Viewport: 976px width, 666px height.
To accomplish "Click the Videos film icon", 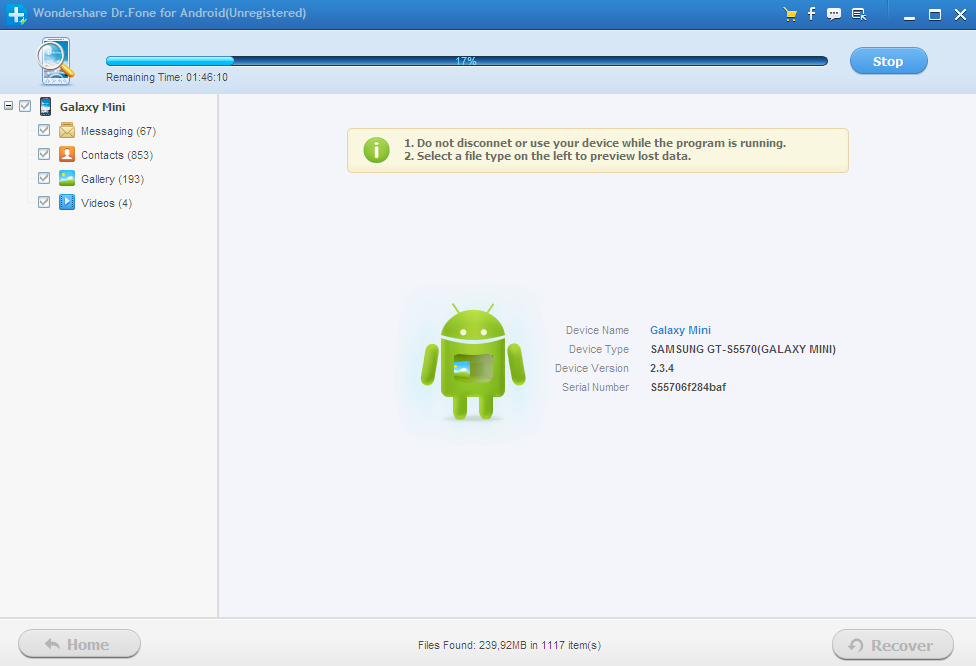I will tap(67, 202).
